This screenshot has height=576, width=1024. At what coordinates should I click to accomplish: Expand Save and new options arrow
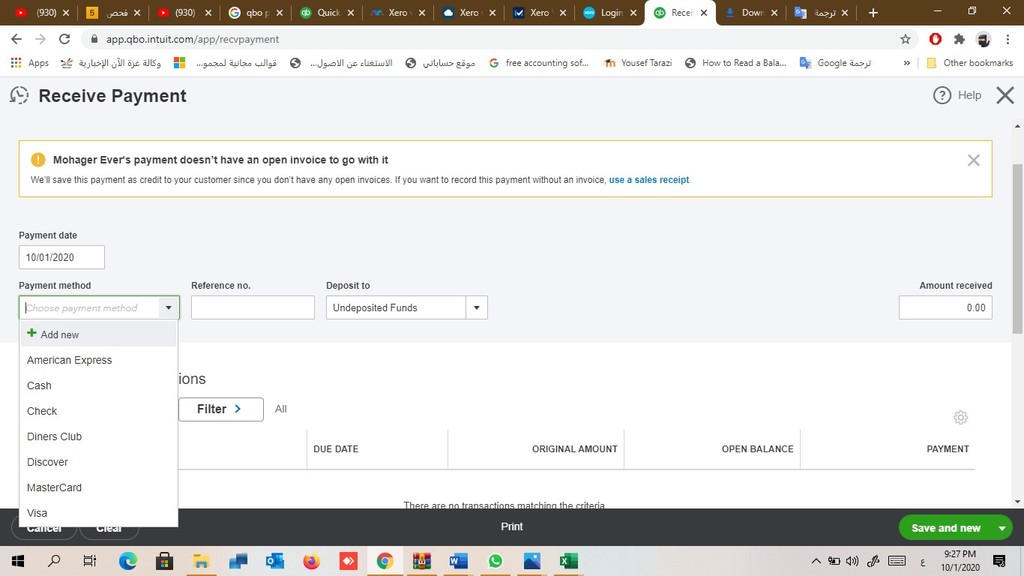(1002, 528)
